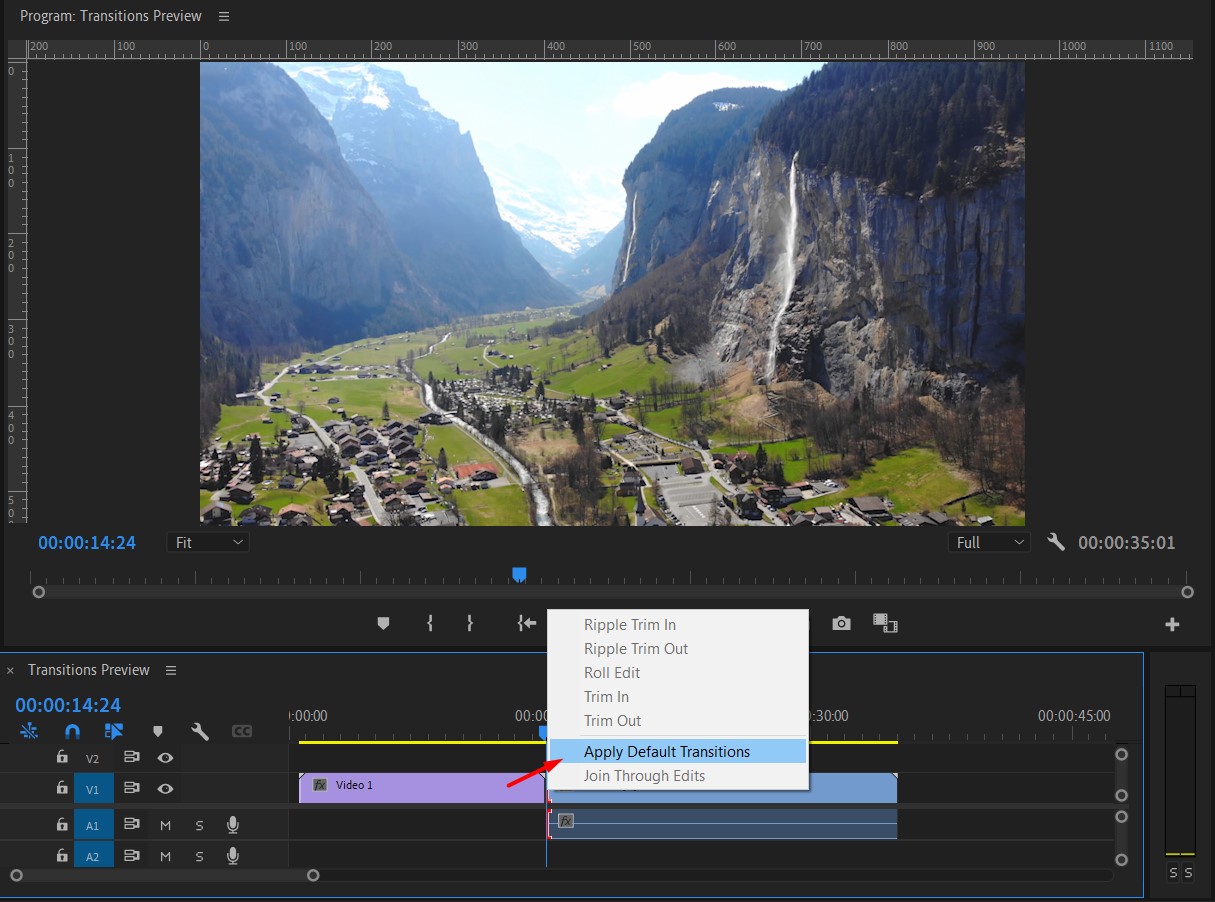Select the Video 1 clip
This screenshot has width=1215, height=902.
(x=420, y=787)
